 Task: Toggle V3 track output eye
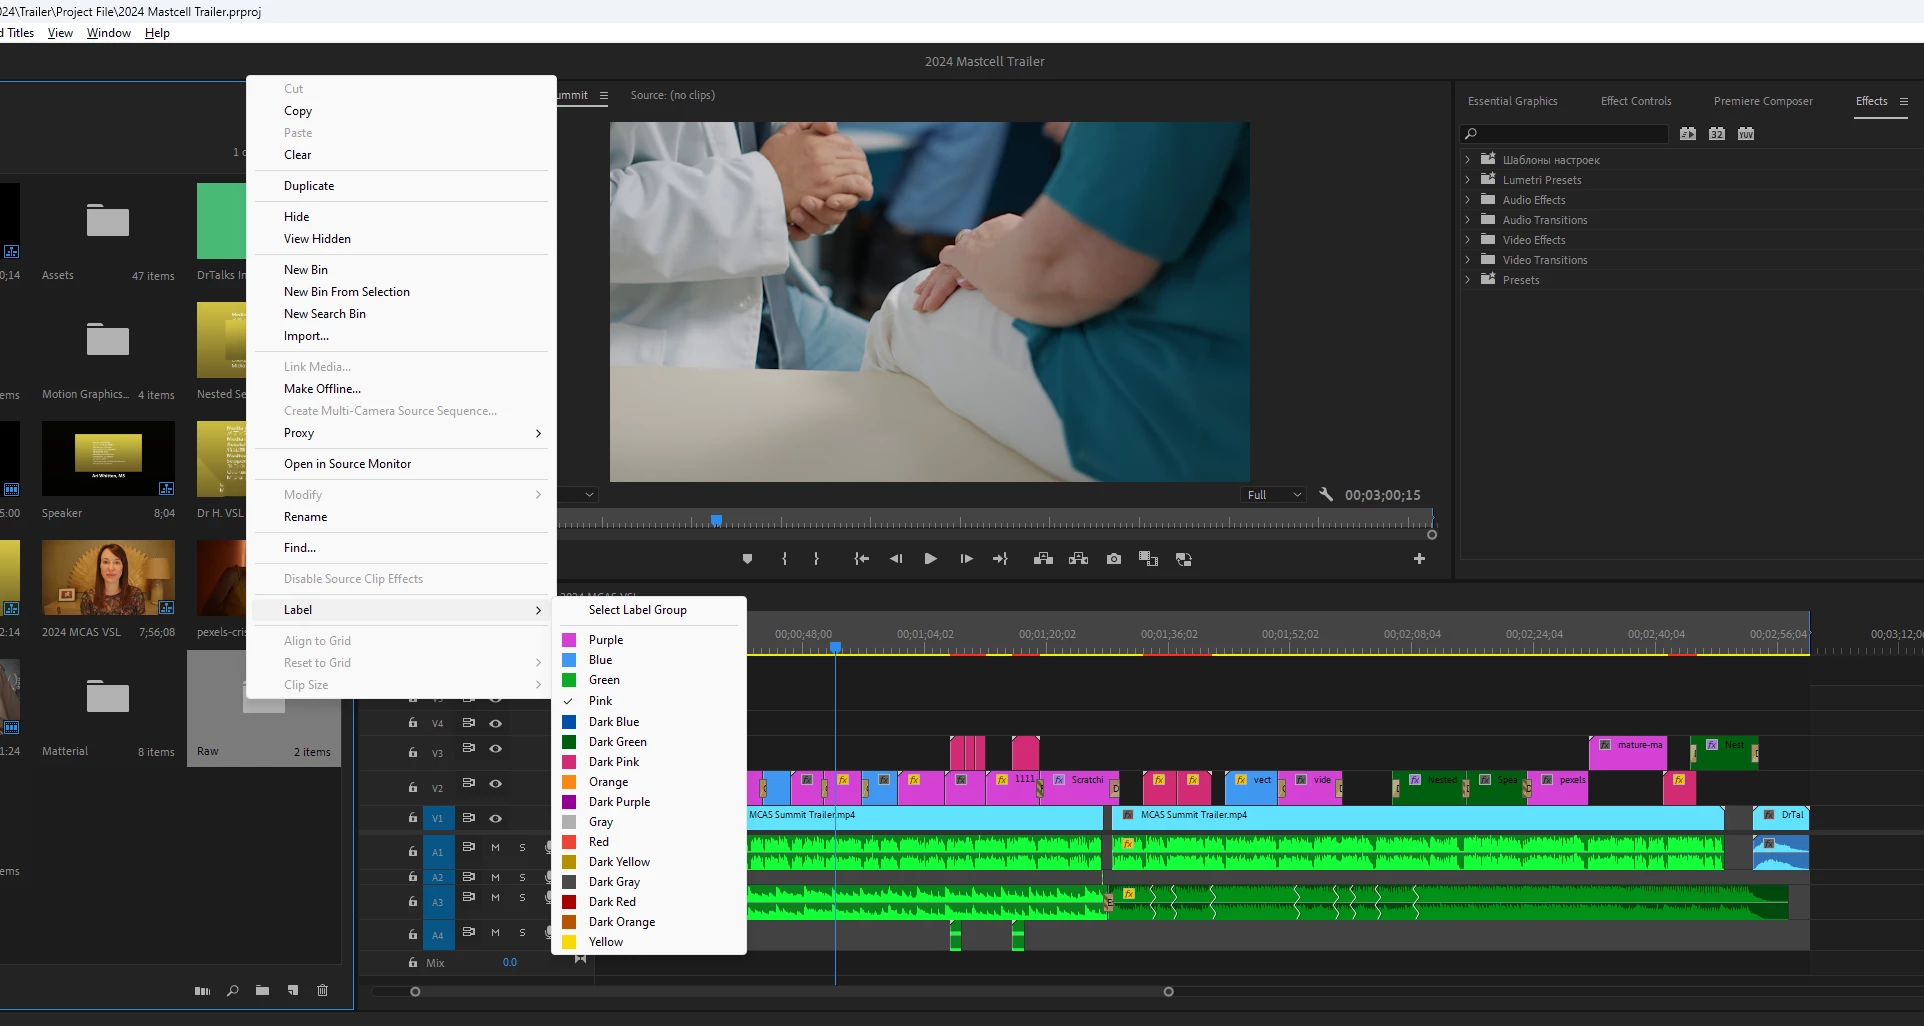coord(495,749)
